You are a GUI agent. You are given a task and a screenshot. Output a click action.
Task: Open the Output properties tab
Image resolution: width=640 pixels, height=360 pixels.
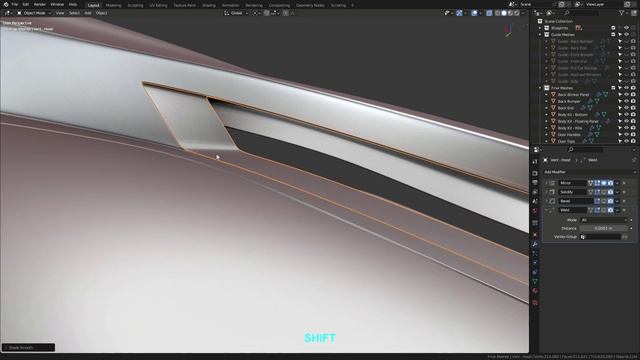[535, 182]
